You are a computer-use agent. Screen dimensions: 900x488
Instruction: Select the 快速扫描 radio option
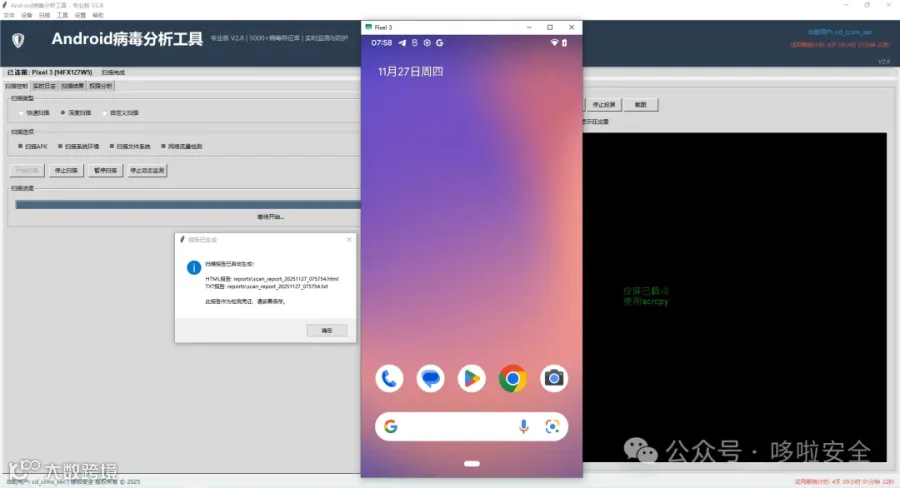(35, 113)
